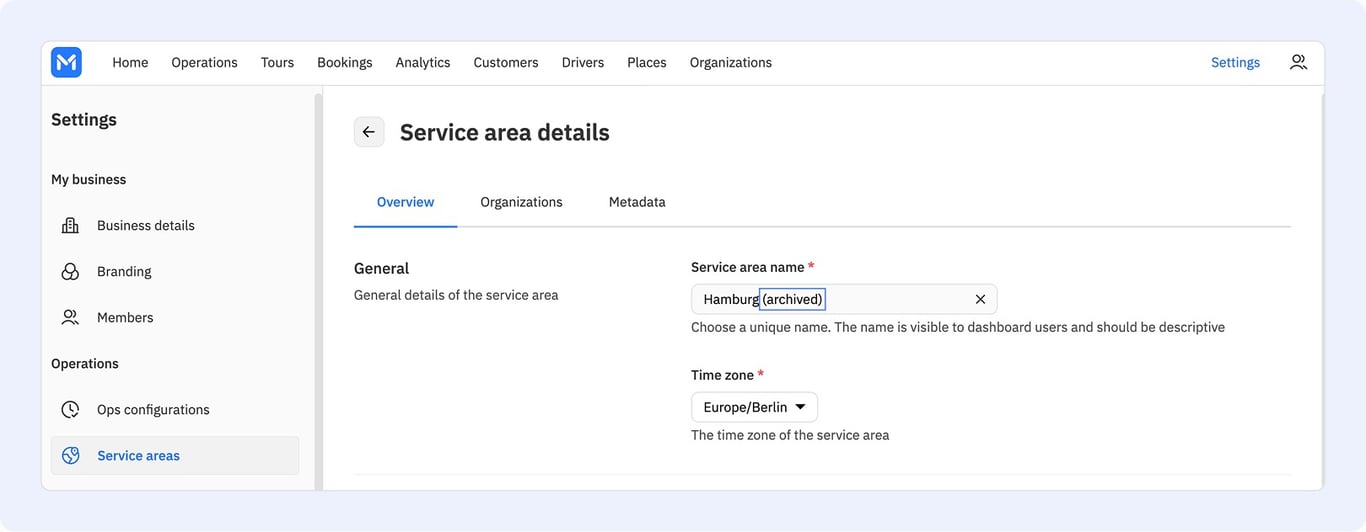Click the Branding circles icon
This screenshot has width=1366, height=532.
(70, 272)
